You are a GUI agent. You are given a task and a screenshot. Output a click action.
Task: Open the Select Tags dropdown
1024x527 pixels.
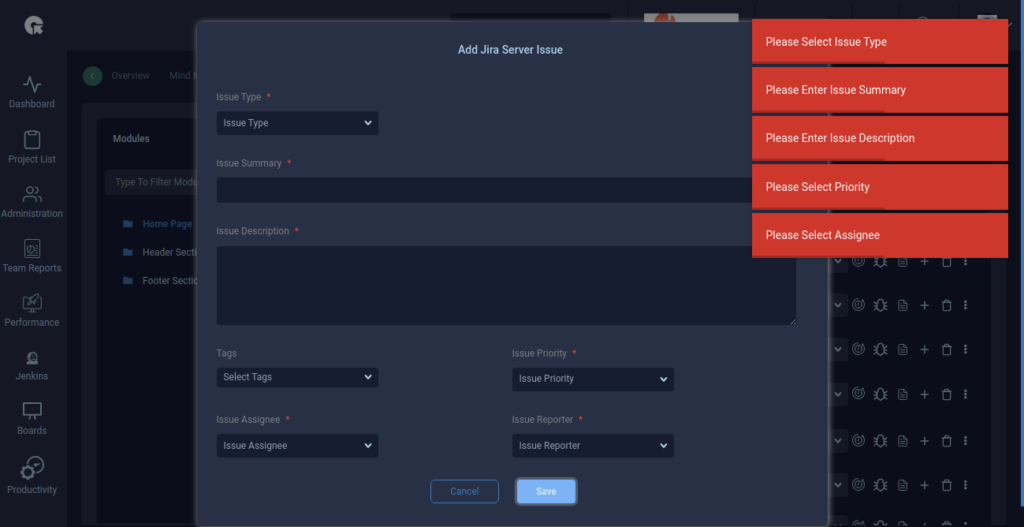click(x=297, y=377)
